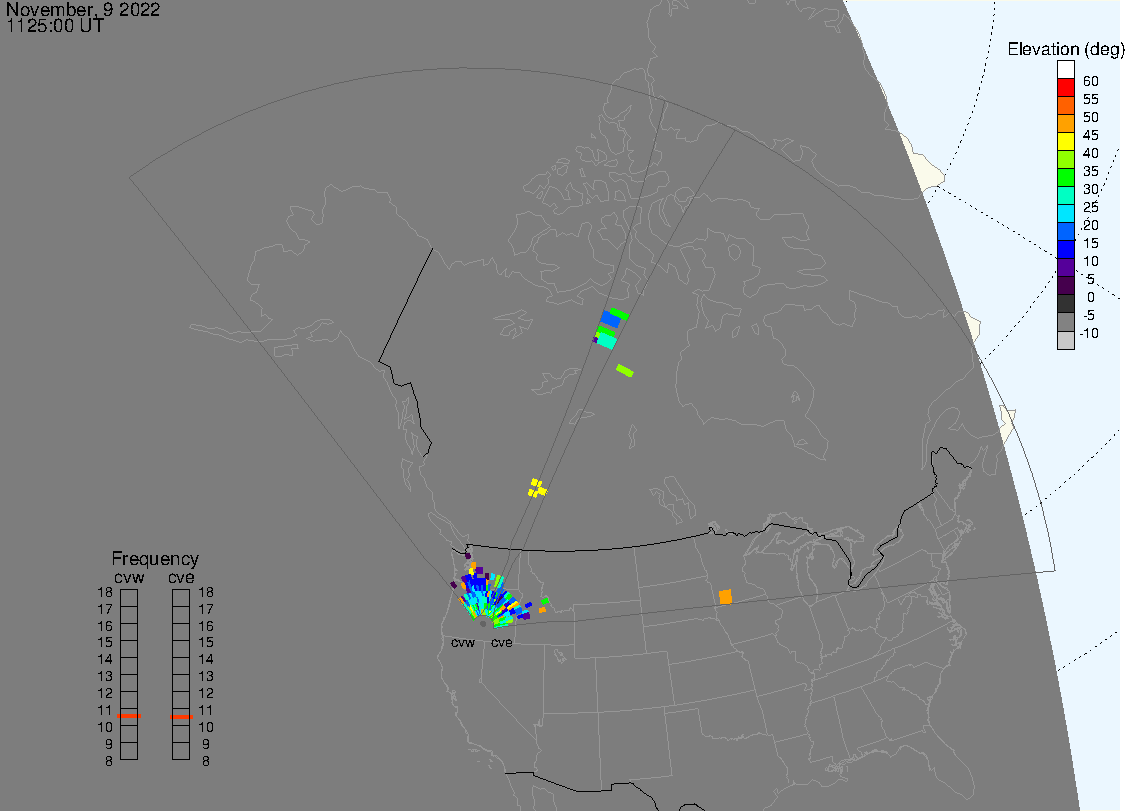
Task: Click the light gray bottom legend swatch
Action: point(1065,340)
